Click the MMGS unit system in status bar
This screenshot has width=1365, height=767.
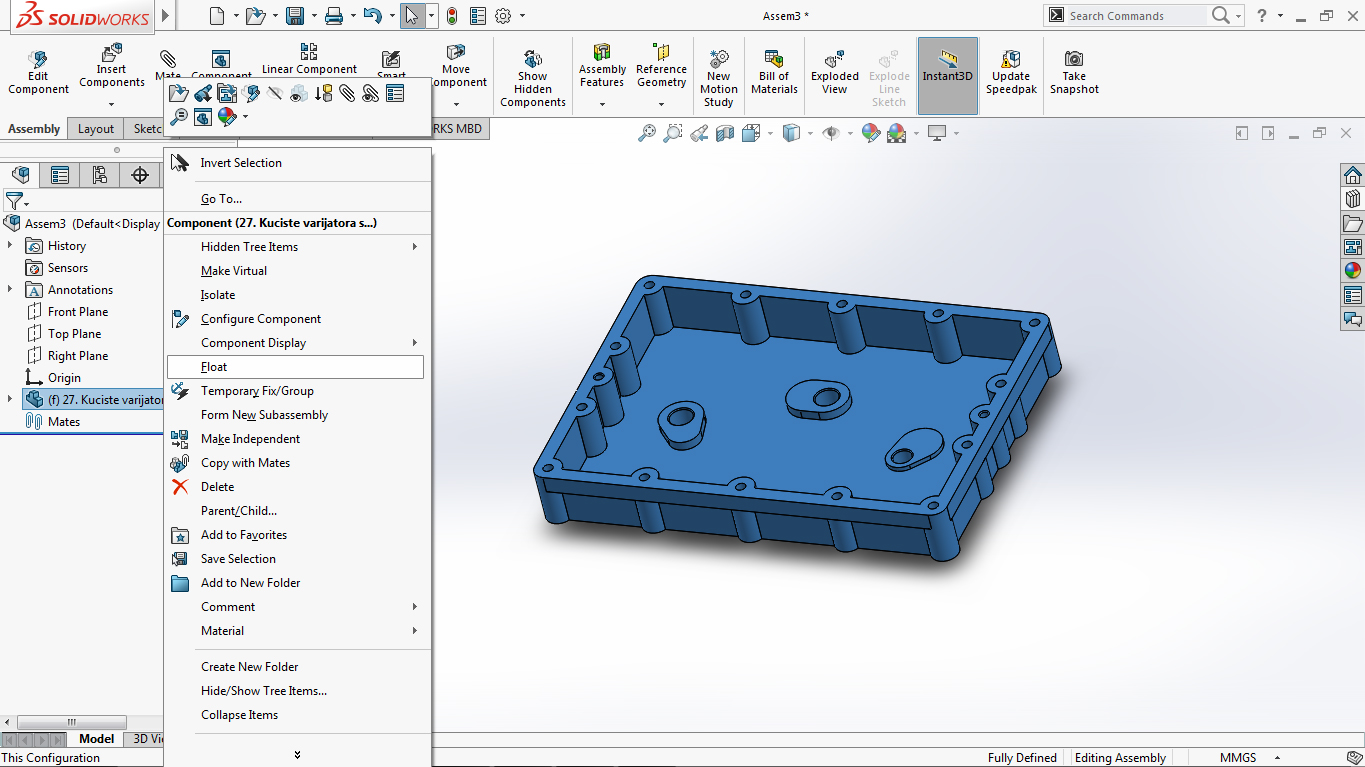(1237, 758)
